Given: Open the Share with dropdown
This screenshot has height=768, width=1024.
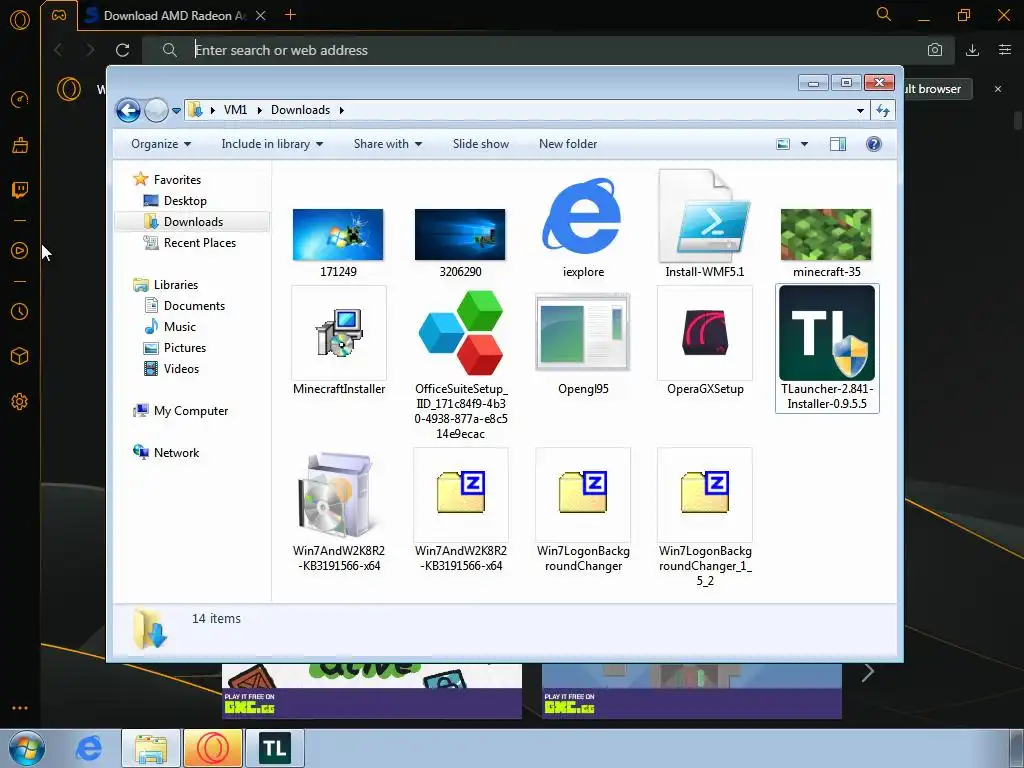Looking at the screenshot, I should click(387, 144).
